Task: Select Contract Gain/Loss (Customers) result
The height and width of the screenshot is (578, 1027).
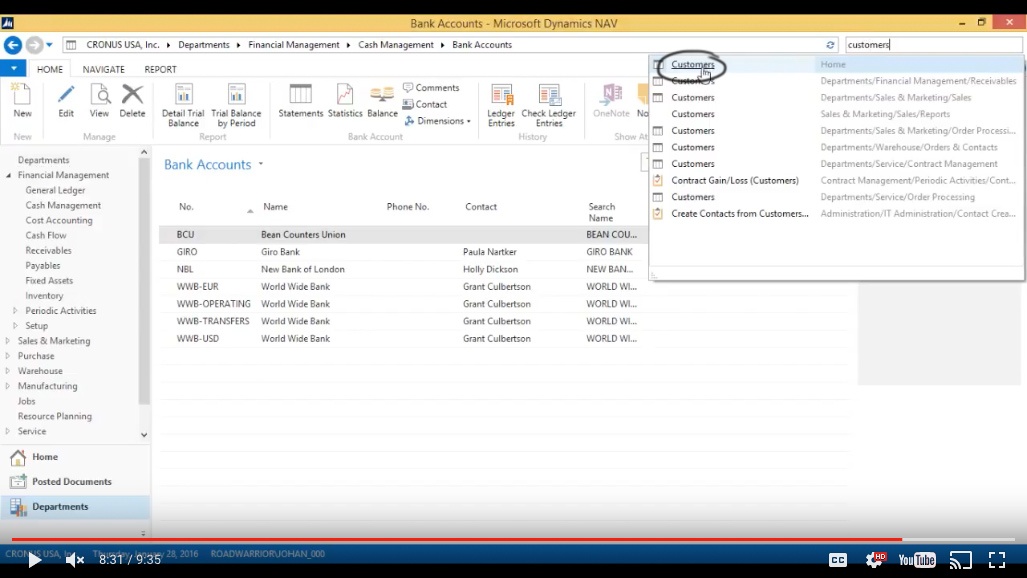Action: [x=836, y=180]
